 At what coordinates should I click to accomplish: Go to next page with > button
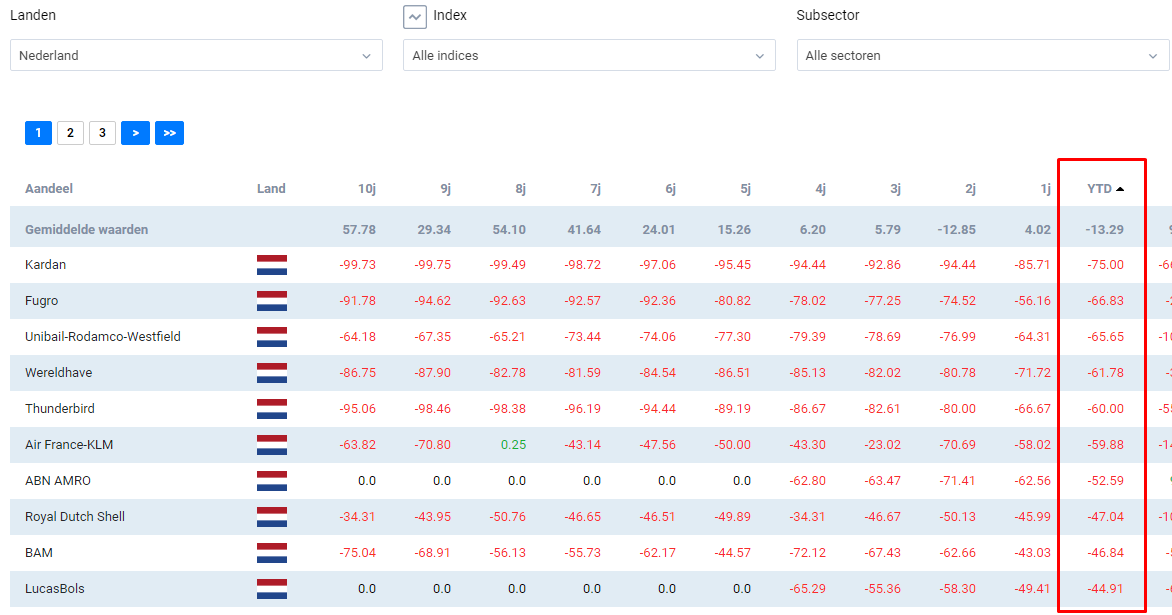[135, 133]
